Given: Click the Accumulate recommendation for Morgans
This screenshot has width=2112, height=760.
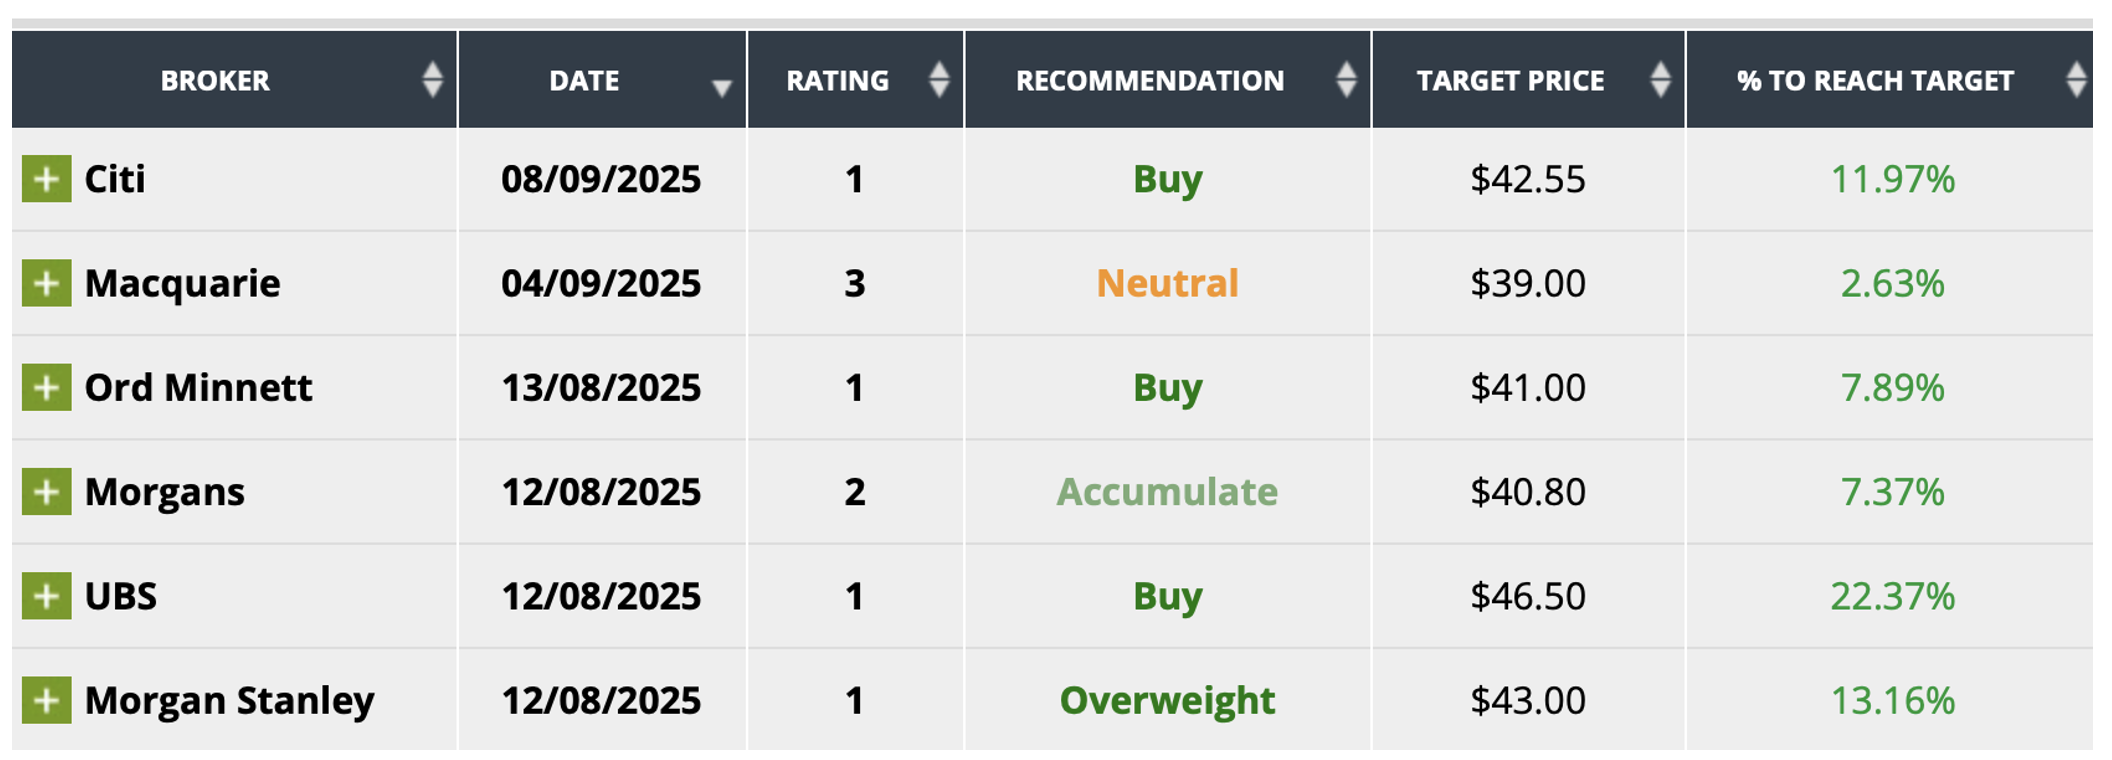Looking at the screenshot, I should (x=1167, y=491).
